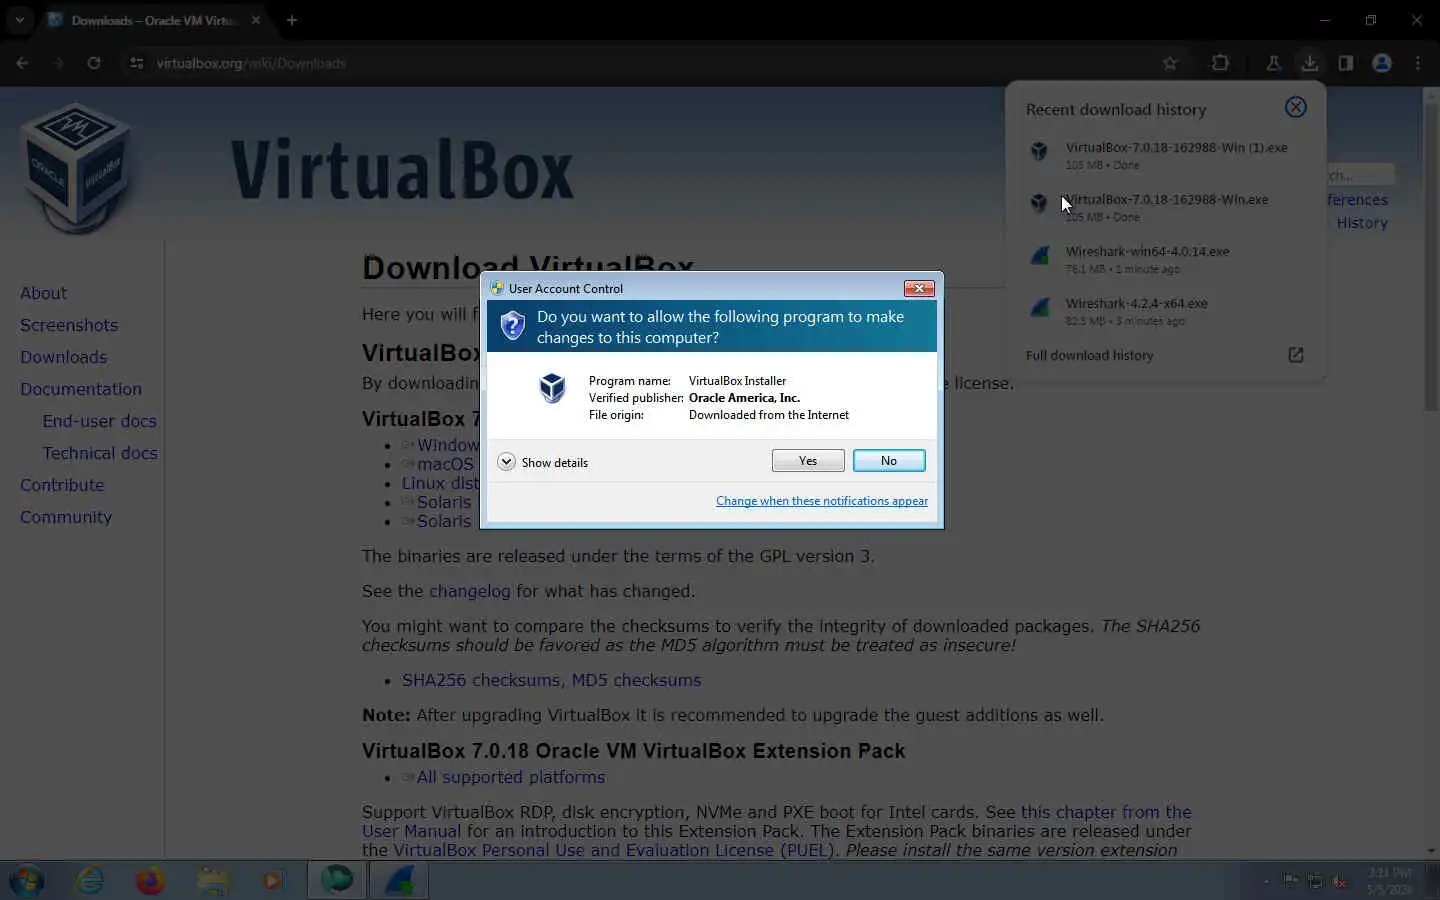The image size is (1440, 900).
Task: Open Full download history
Action: click(1089, 355)
